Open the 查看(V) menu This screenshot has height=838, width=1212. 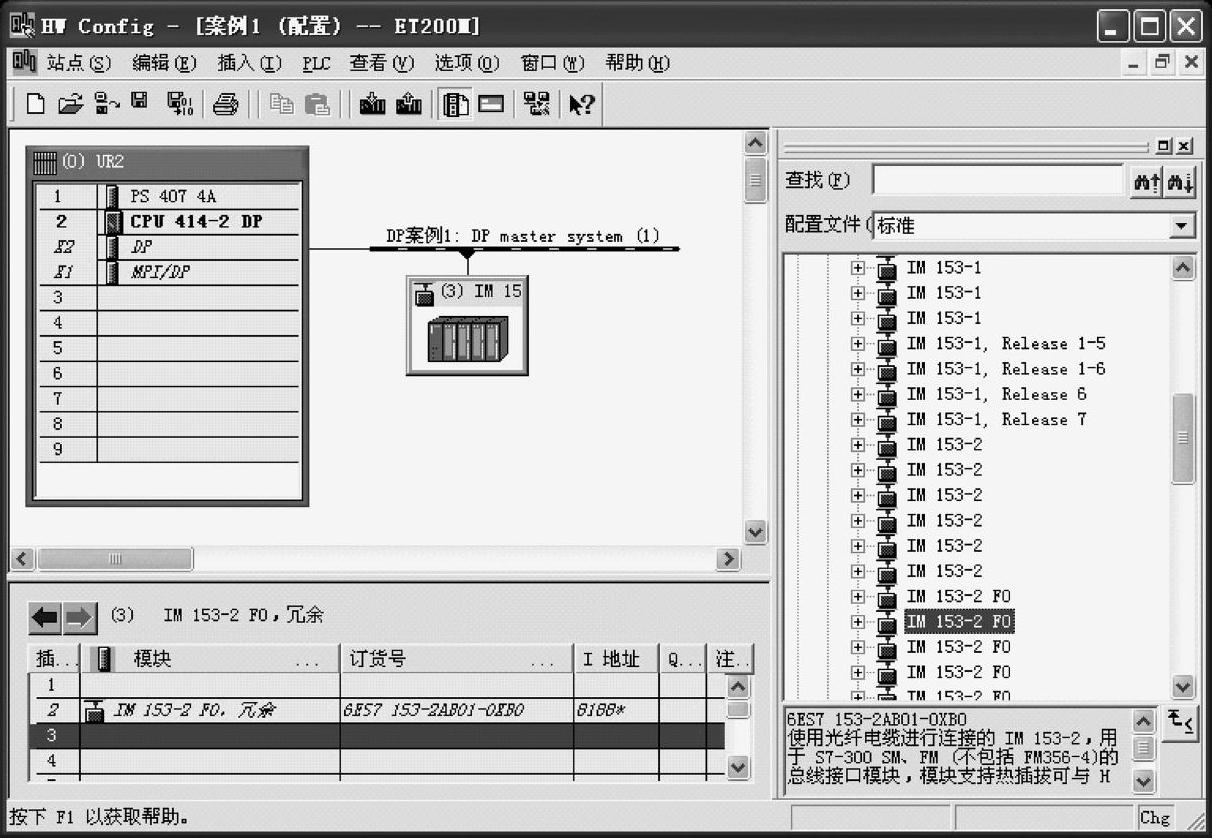[381, 63]
